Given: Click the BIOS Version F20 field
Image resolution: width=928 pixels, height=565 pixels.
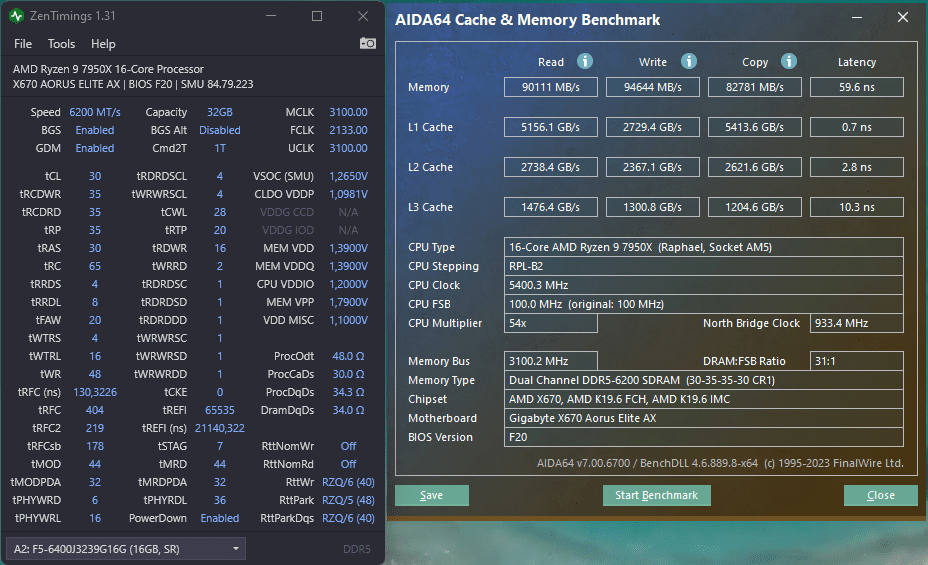Looking at the screenshot, I should [704, 437].
